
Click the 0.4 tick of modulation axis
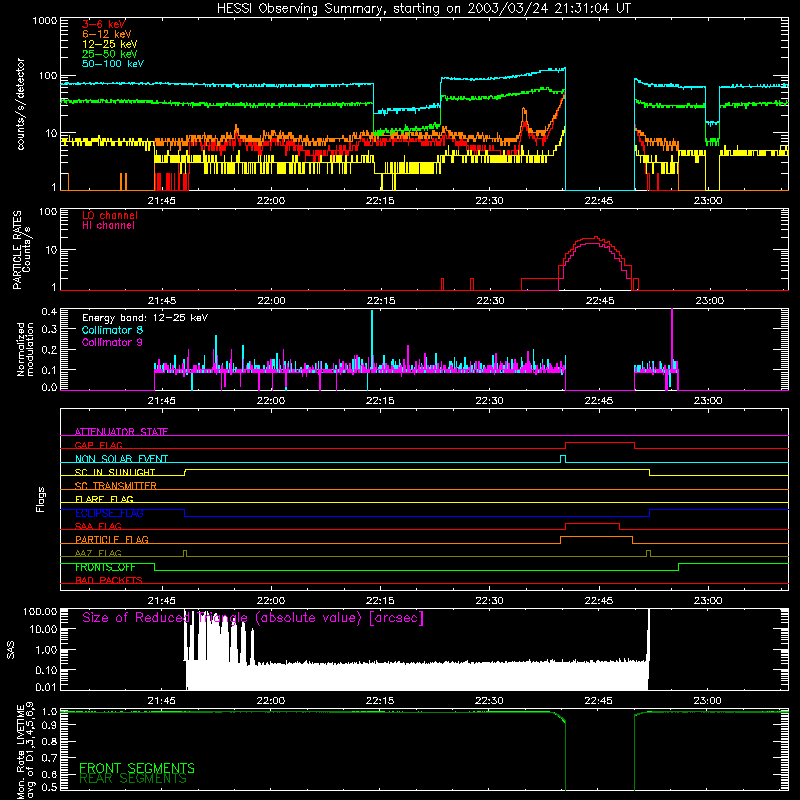click(49, 312)
